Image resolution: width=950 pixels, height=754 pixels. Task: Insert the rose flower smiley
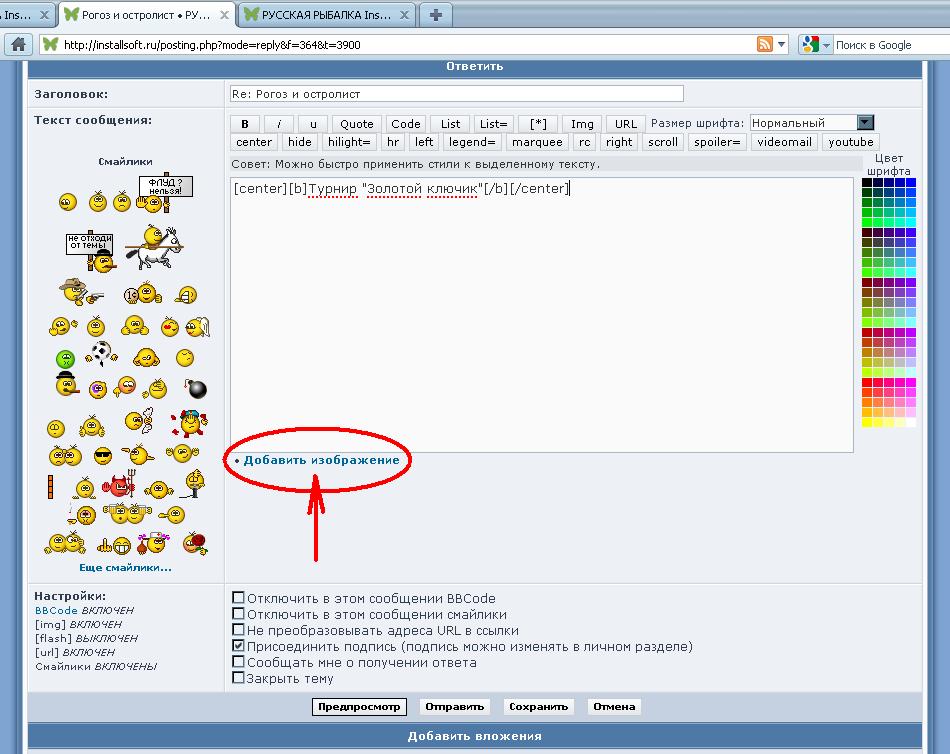point(195,543)
